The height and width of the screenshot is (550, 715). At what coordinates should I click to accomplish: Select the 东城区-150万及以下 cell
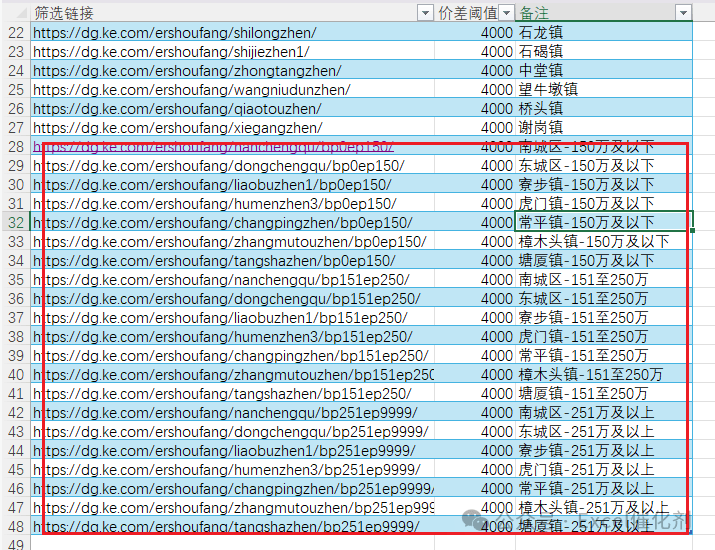pyautogui.click(x=604, y=166)
